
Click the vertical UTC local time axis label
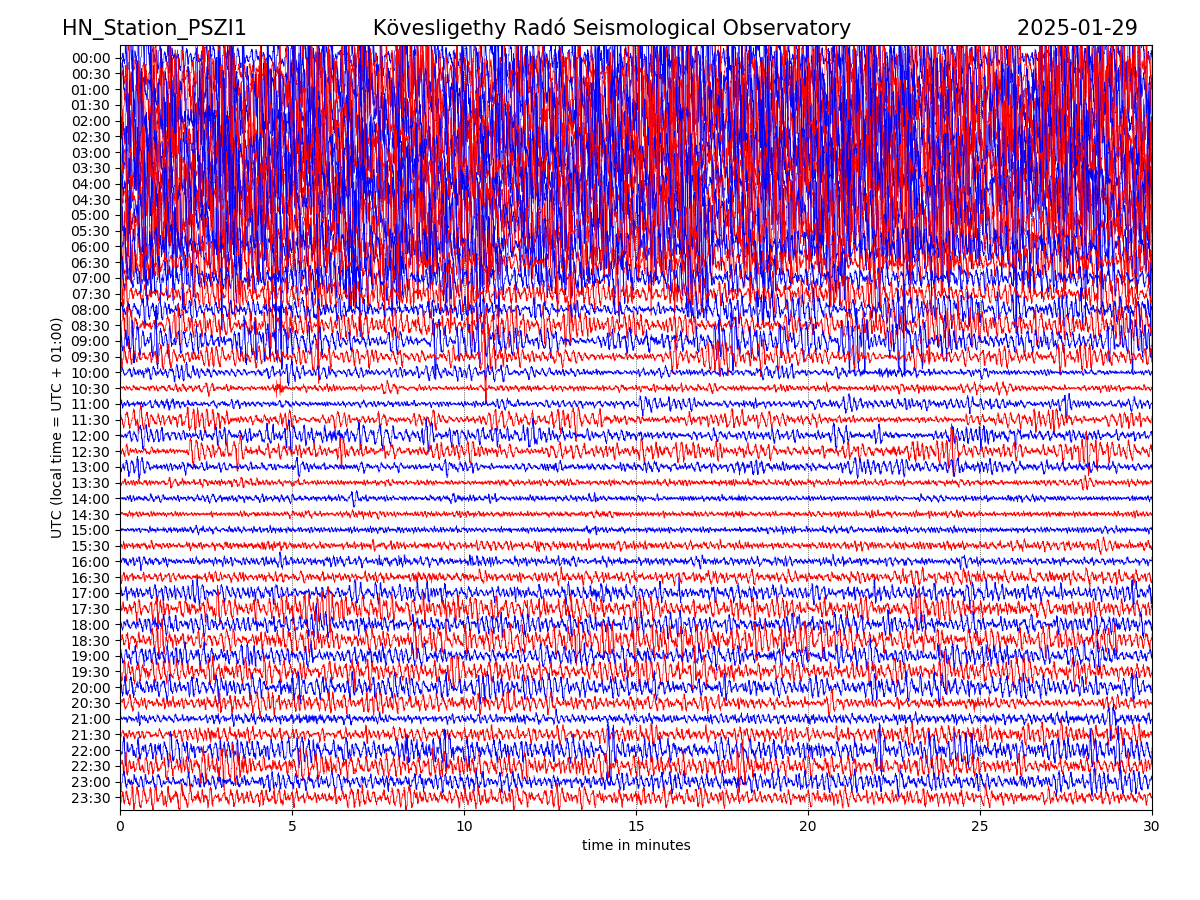coord(57,427)
